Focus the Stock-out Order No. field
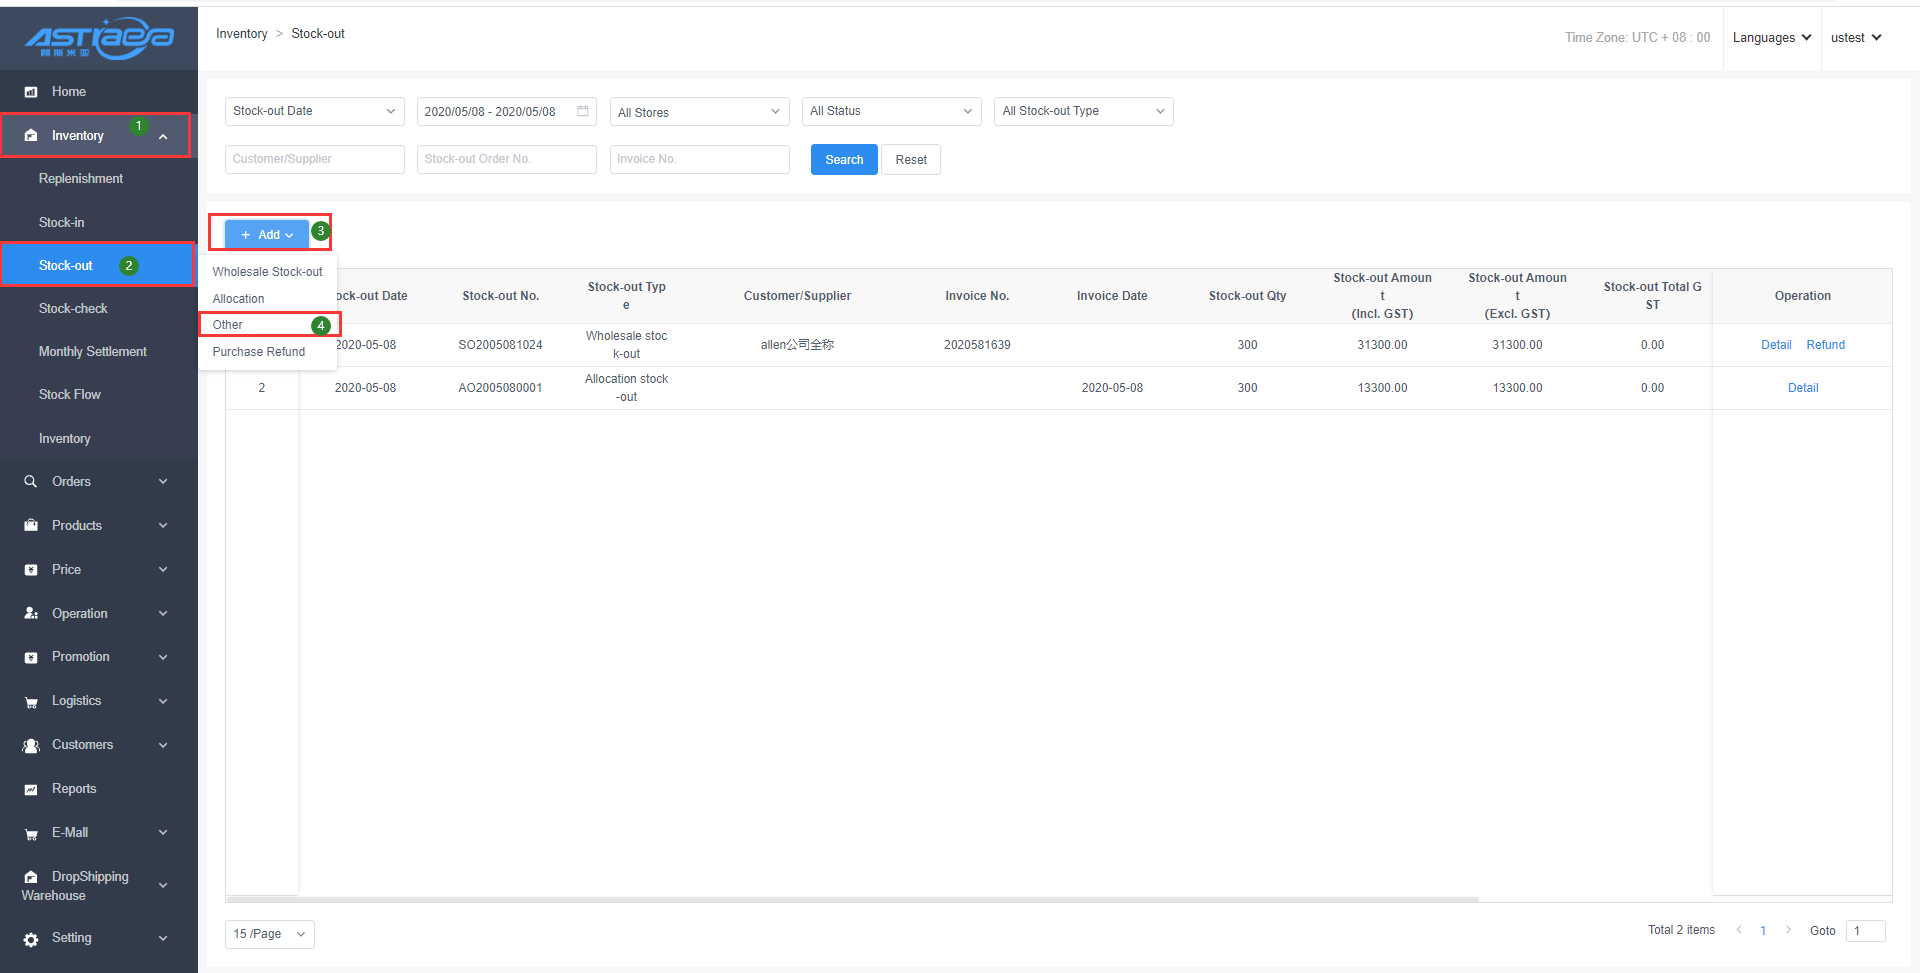Screen dimensions: 1920x973 506,159
